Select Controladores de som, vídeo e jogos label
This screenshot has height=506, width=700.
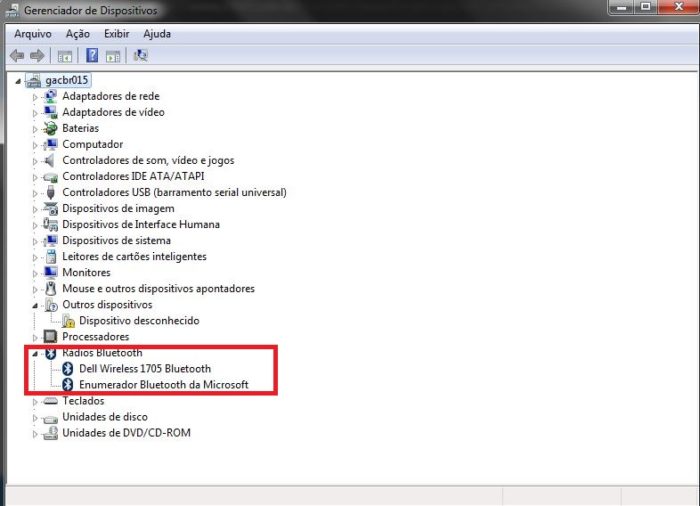148,160
